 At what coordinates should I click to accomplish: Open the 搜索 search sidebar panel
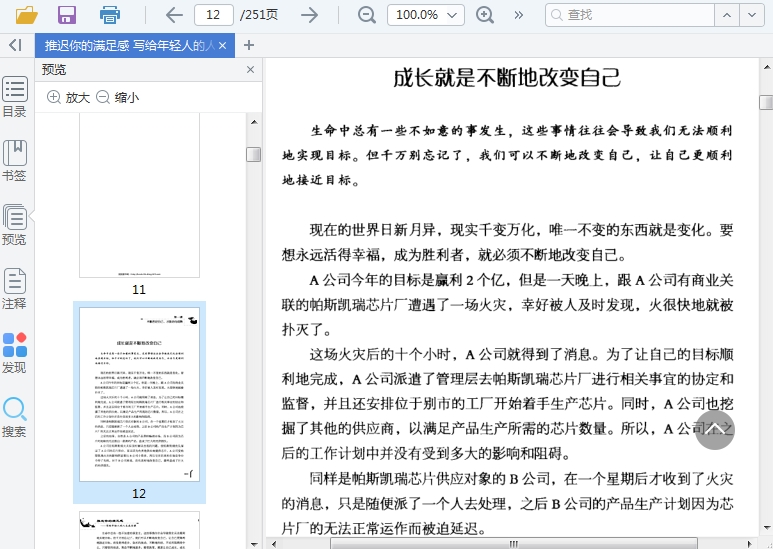[x=15, y=417]
